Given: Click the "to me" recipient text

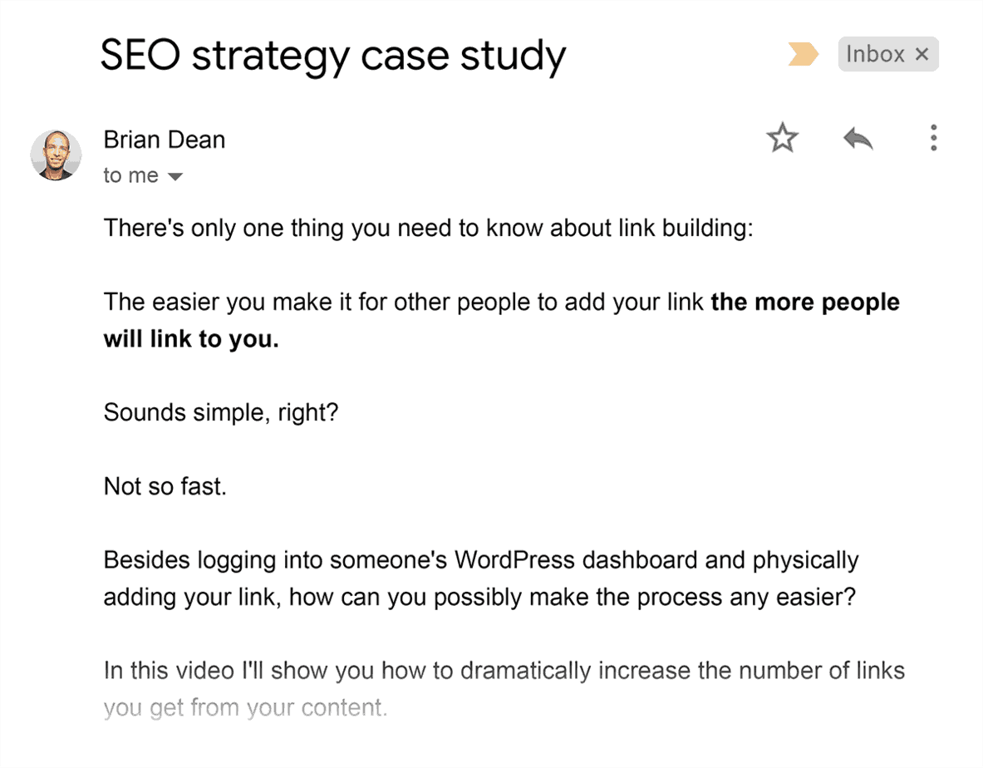Looking at the screenshot, I should 130,176.
